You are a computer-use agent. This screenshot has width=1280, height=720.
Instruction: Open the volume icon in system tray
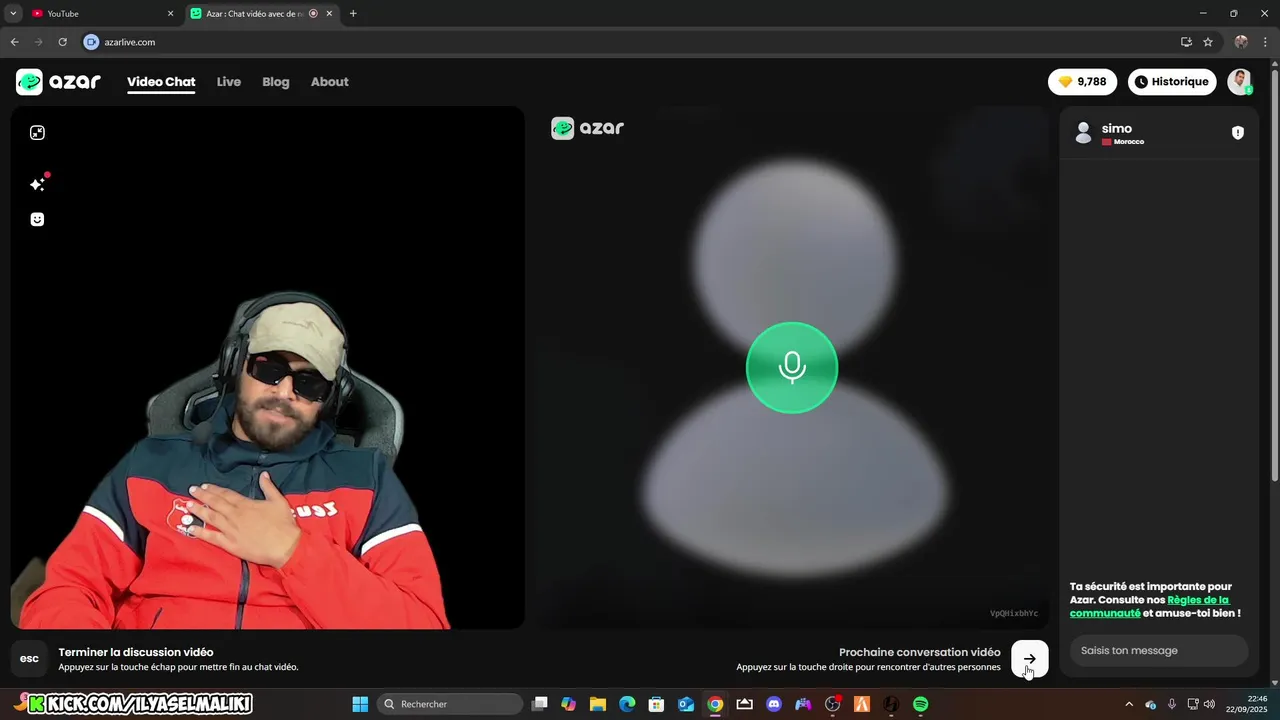pos(1209,704)
